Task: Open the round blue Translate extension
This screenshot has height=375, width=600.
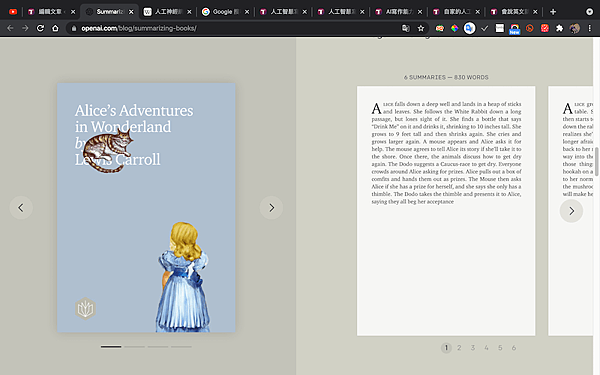Action: click(x=470, y=28)
